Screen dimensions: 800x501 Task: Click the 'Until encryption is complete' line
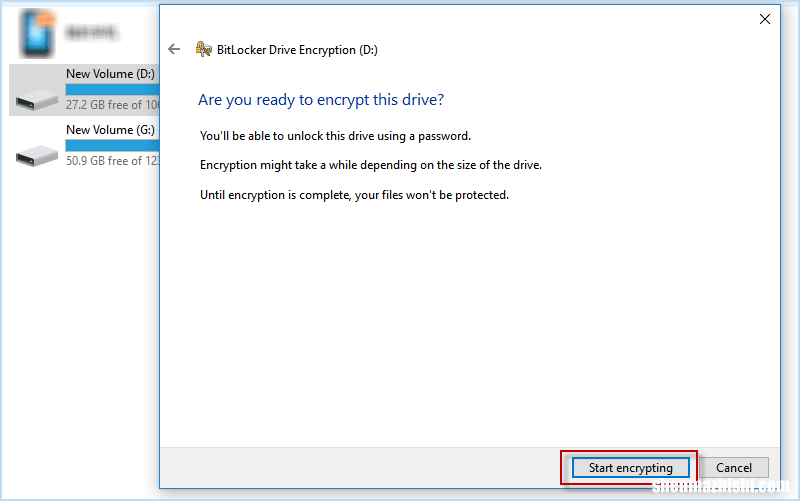pyautogui.click(x=355, y=195)
